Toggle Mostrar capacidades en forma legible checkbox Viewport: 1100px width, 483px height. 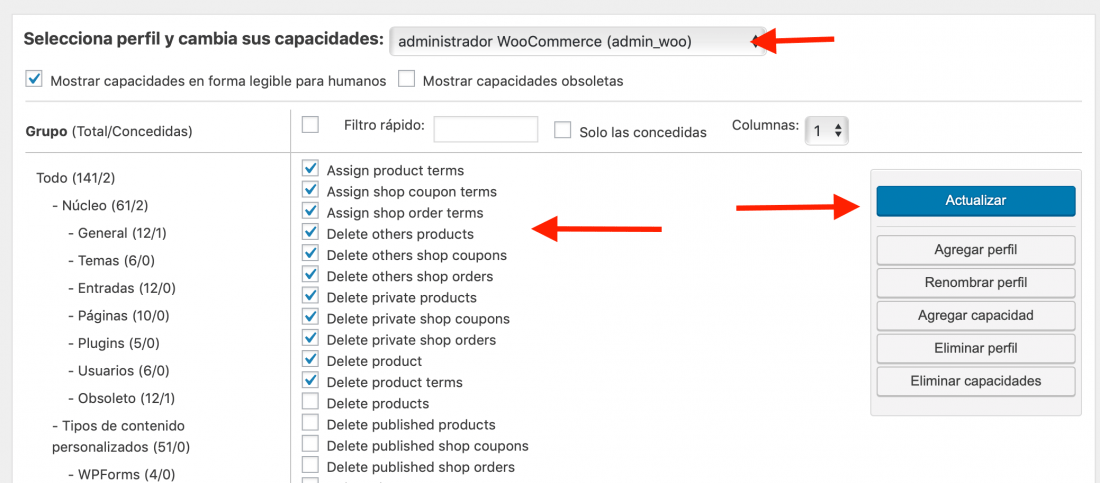point(34,78)
